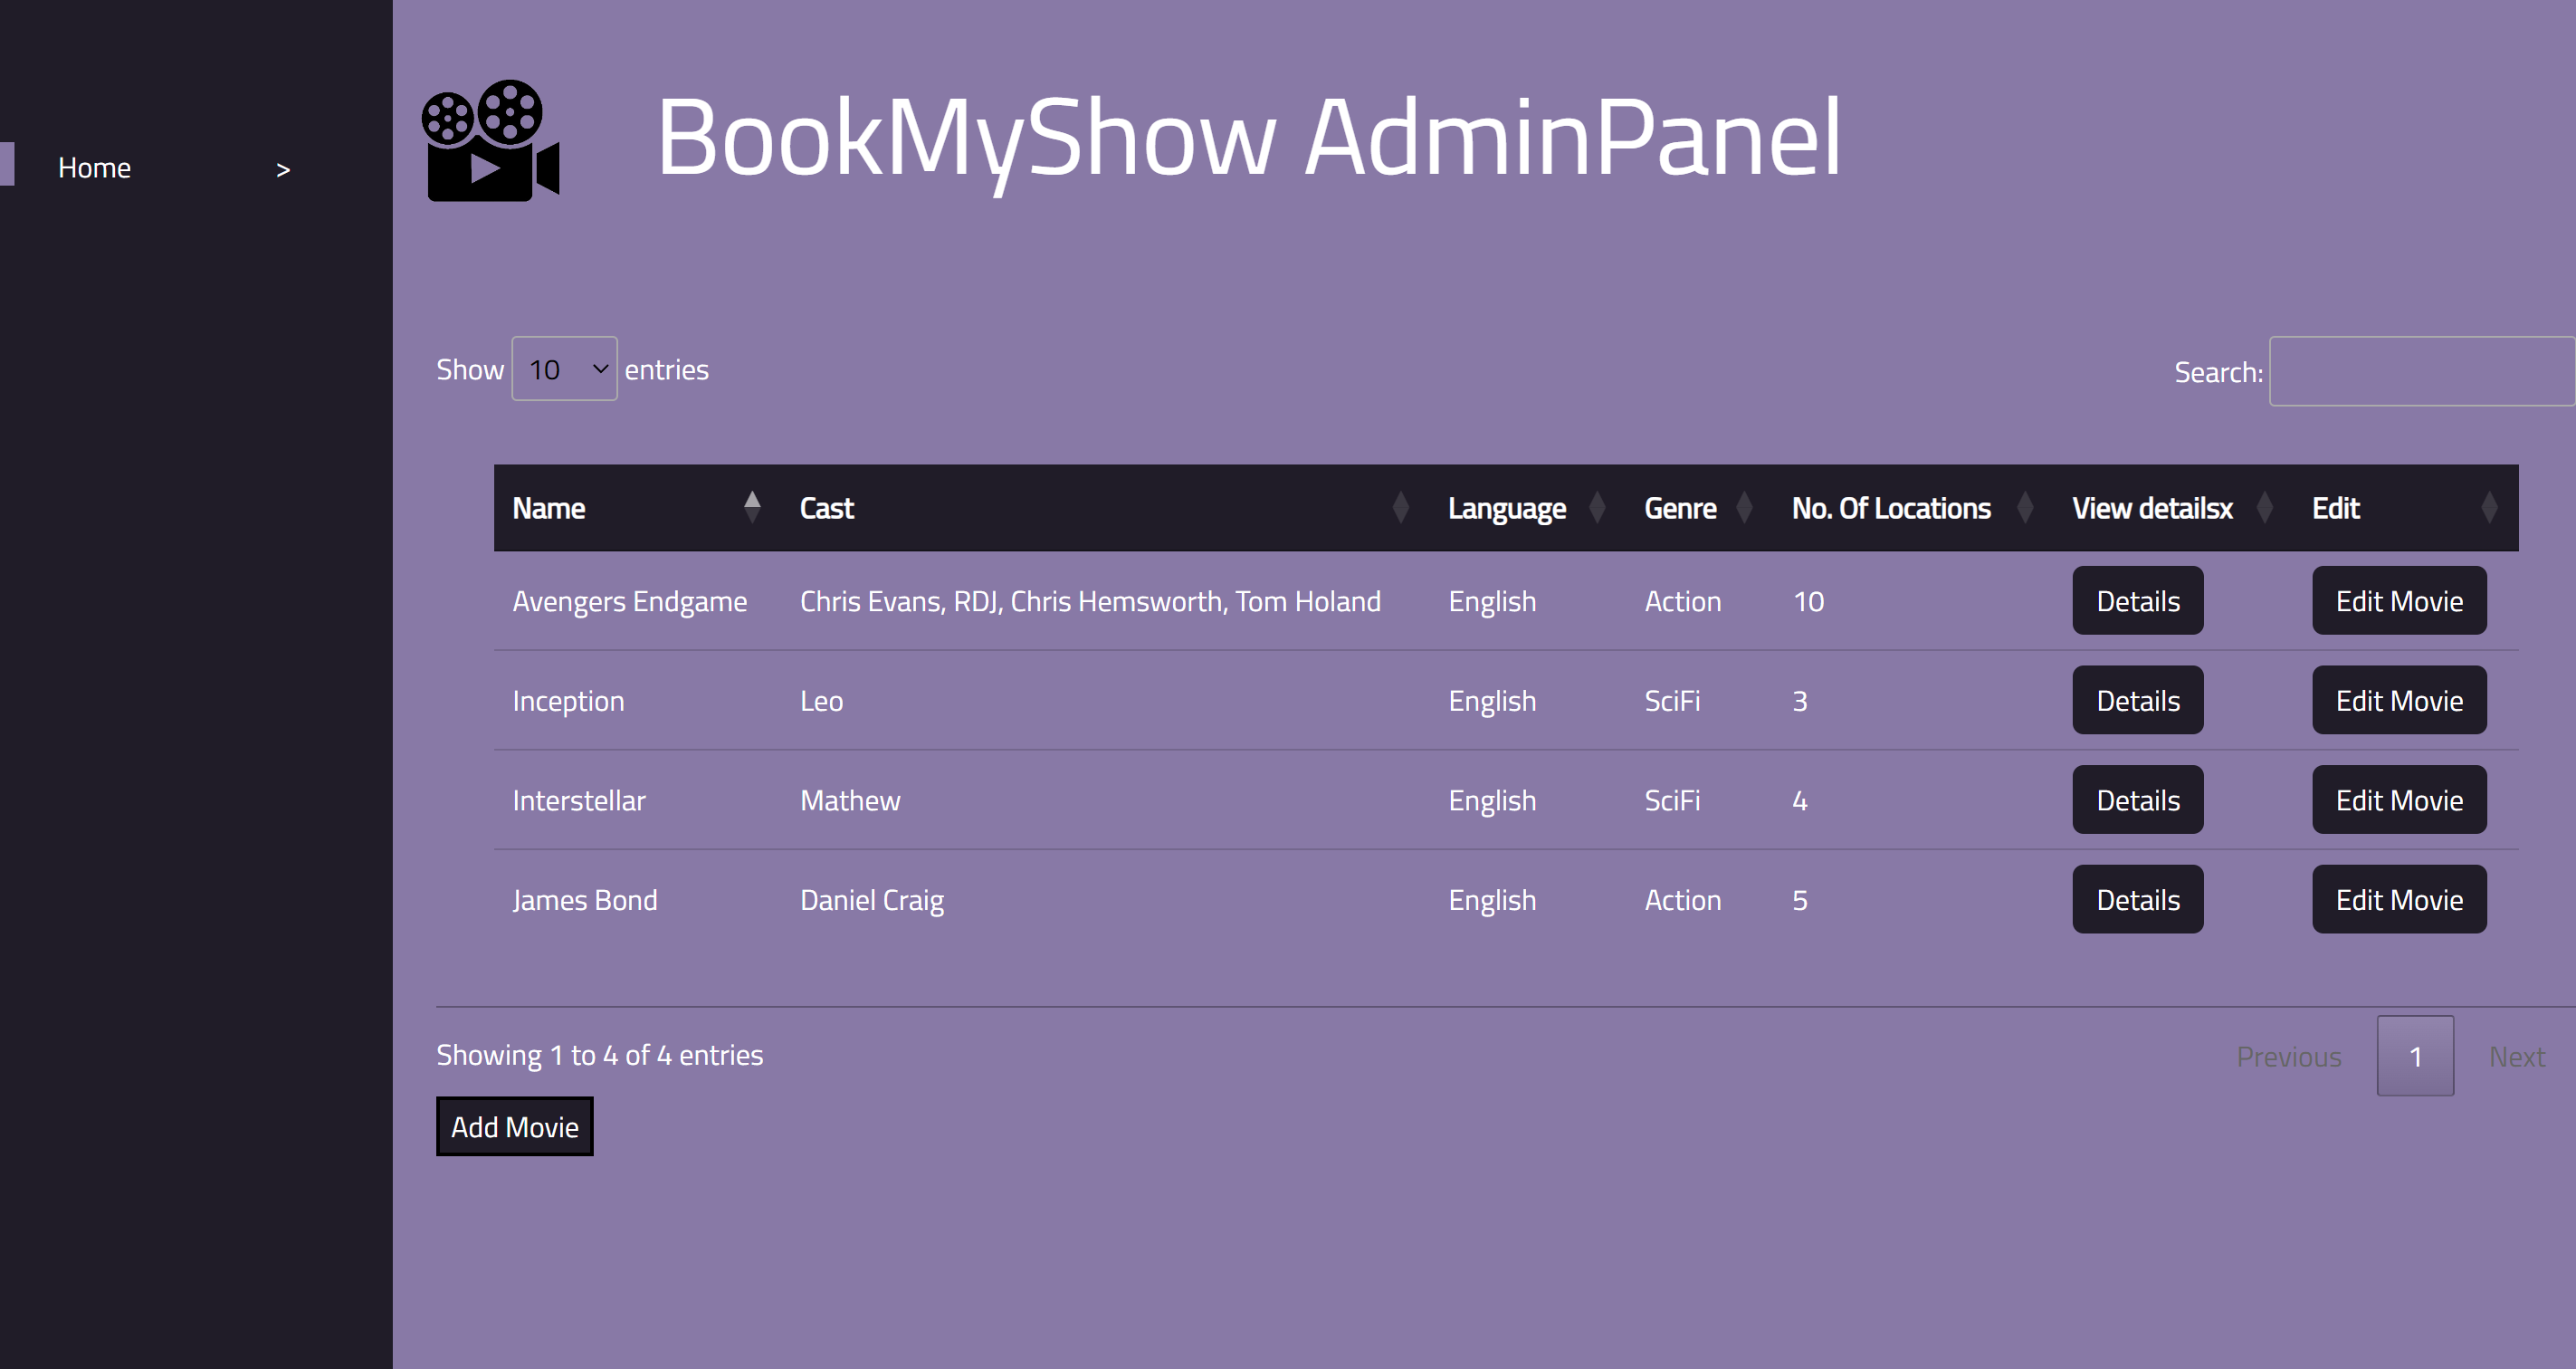Open Details for Inception
This screenshot has width=2576, height=1369.
click(x=2137, y=700)
